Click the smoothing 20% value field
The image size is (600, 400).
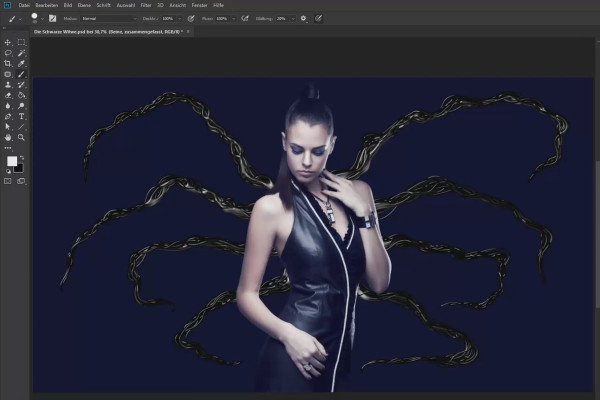click(x=283, y=19)
